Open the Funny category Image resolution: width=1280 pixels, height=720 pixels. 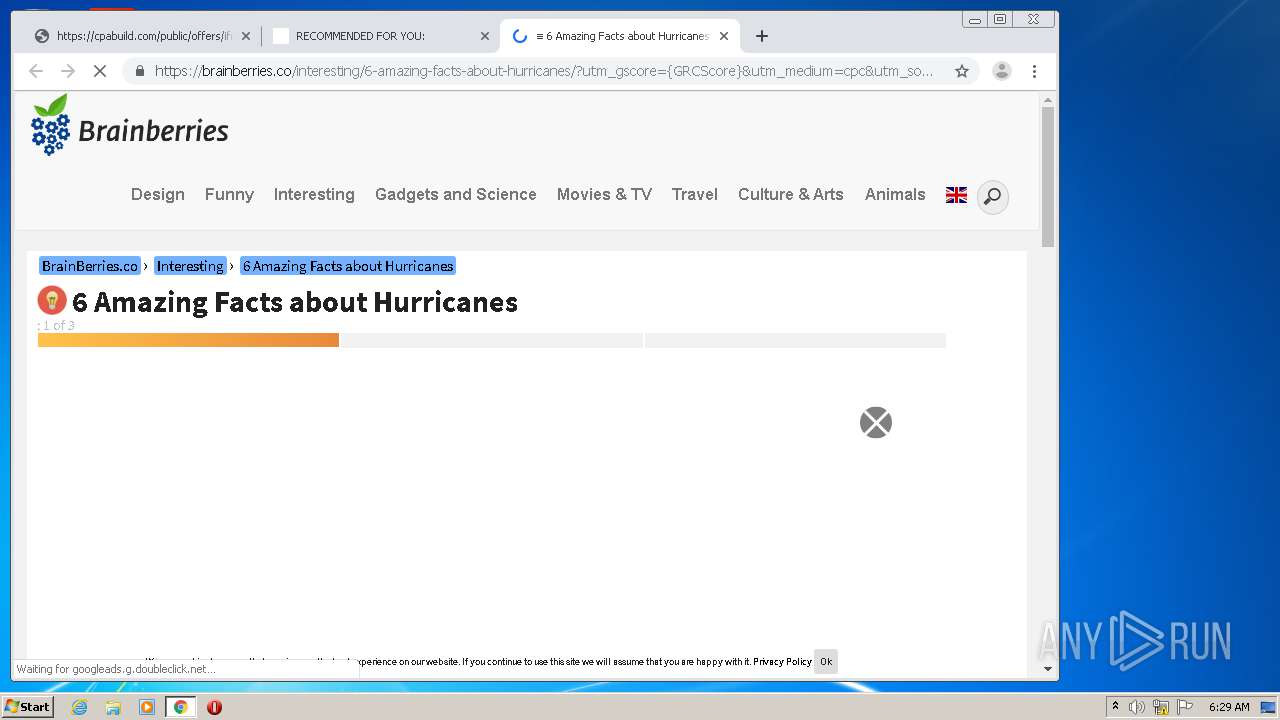(229, 195)
